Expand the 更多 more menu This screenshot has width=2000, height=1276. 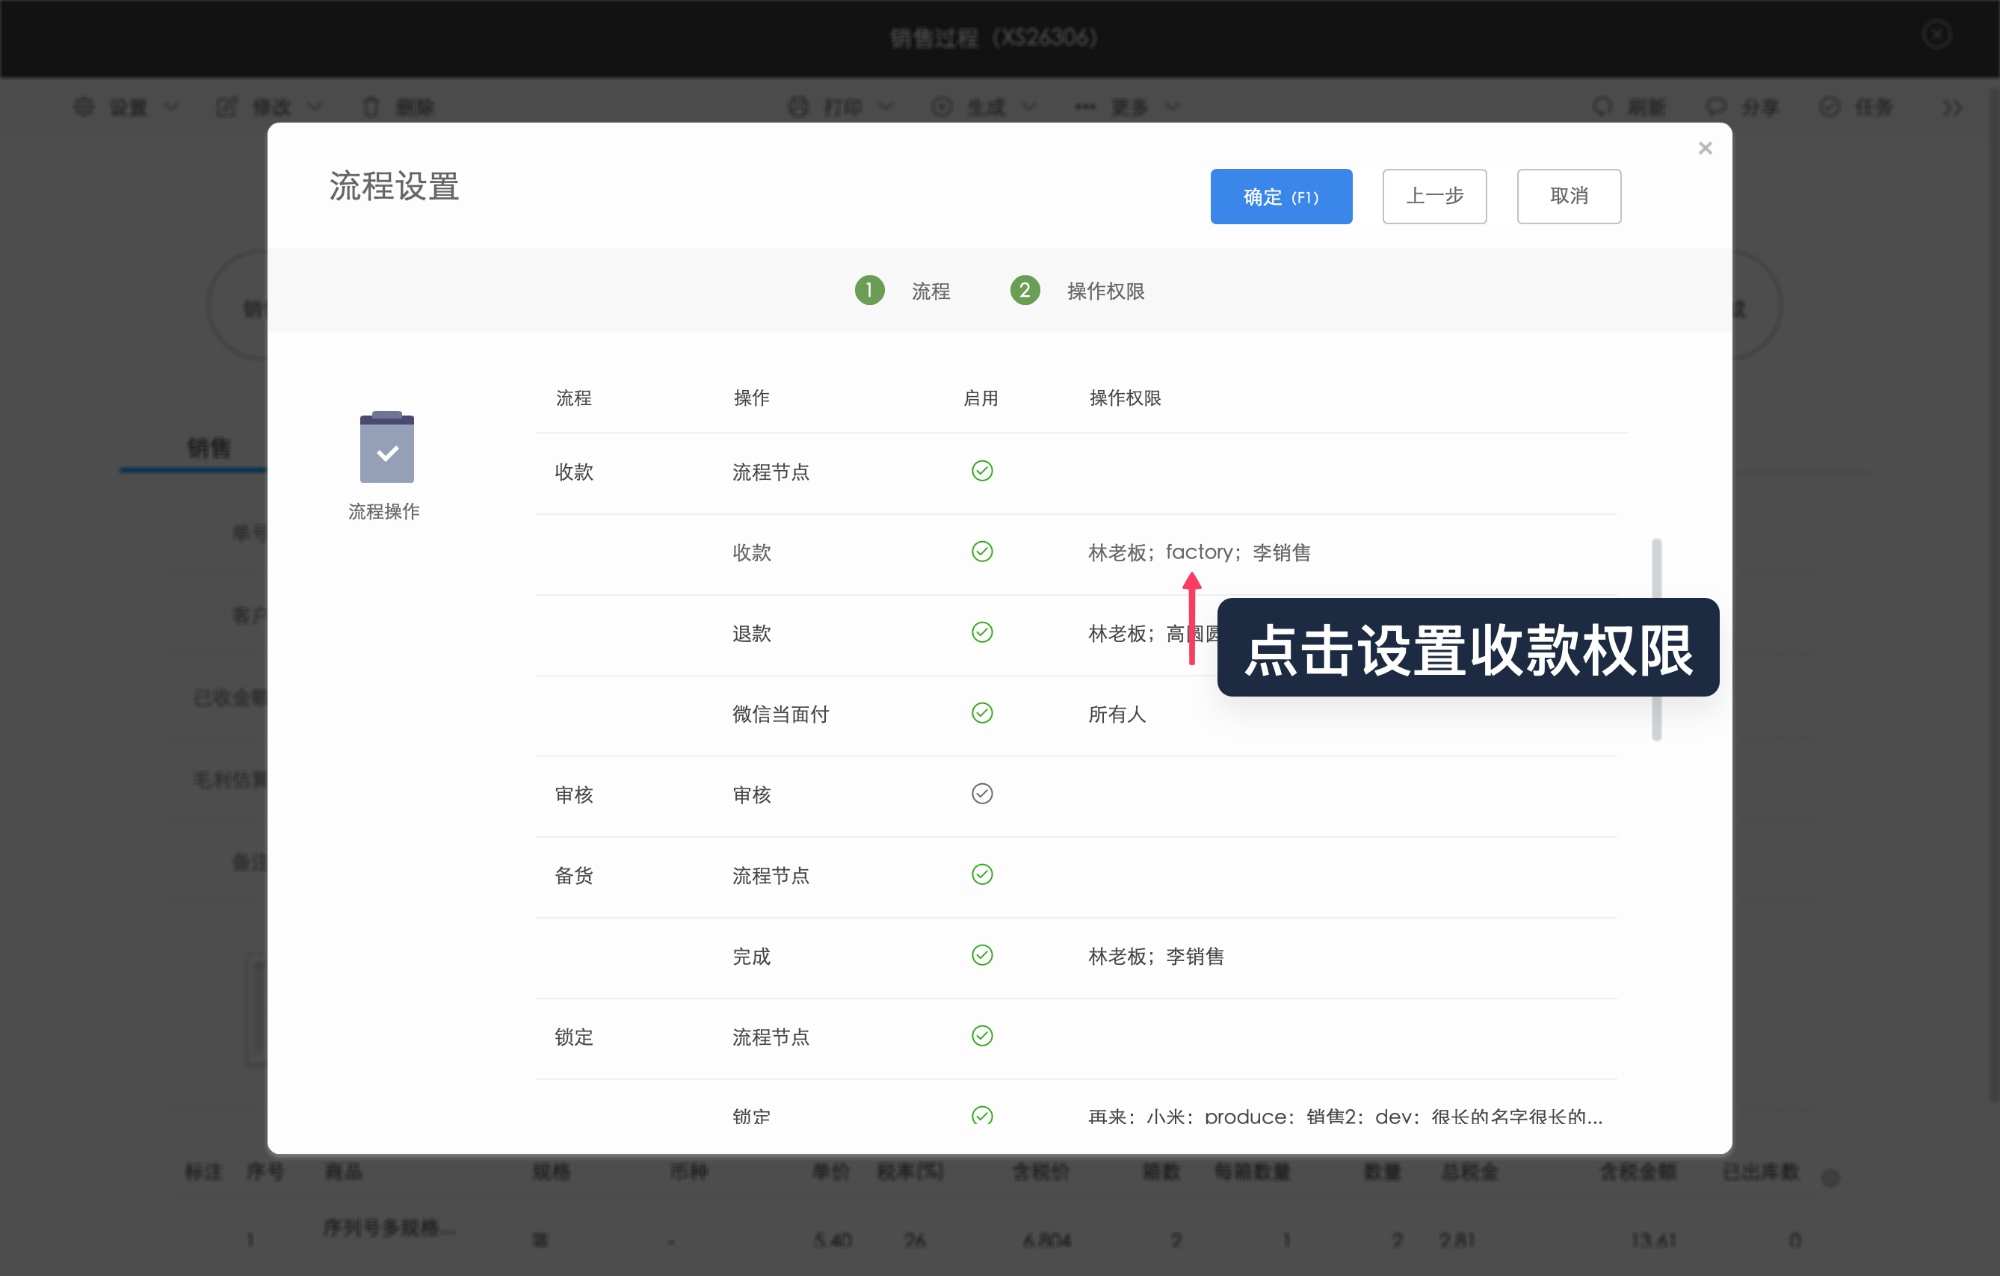[x=1130, y=107]
